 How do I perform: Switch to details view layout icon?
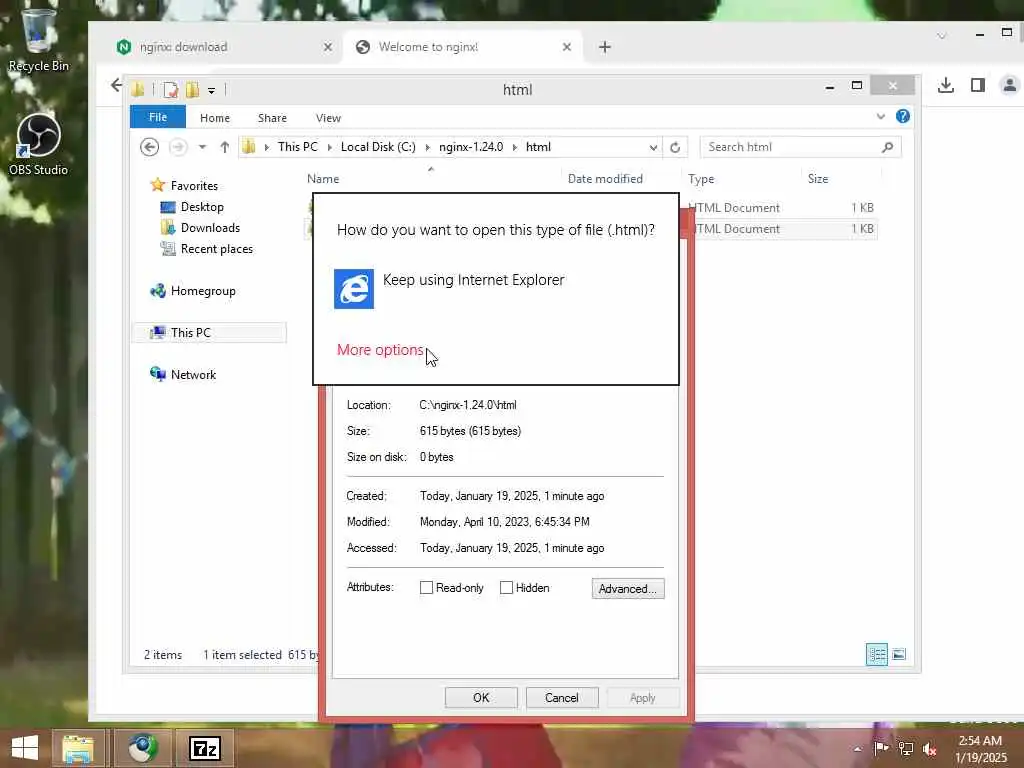[x=876, y=654]
